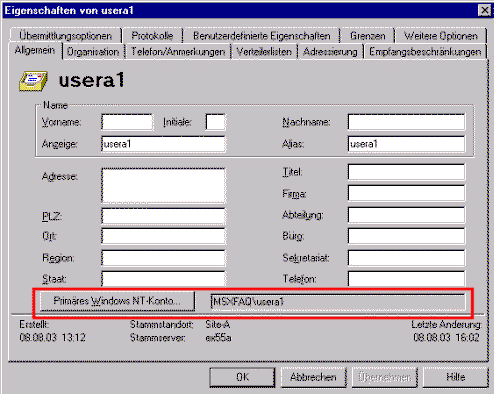Switch to the Organisation tab
The height and width of the screenshot is (394, 494).
click(x=93, y=52)
